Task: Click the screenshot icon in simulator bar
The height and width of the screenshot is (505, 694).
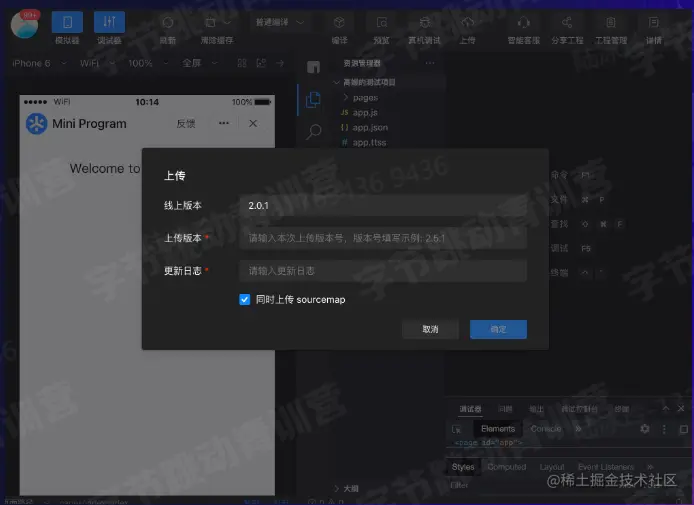Action: click(x=261, y=63)
